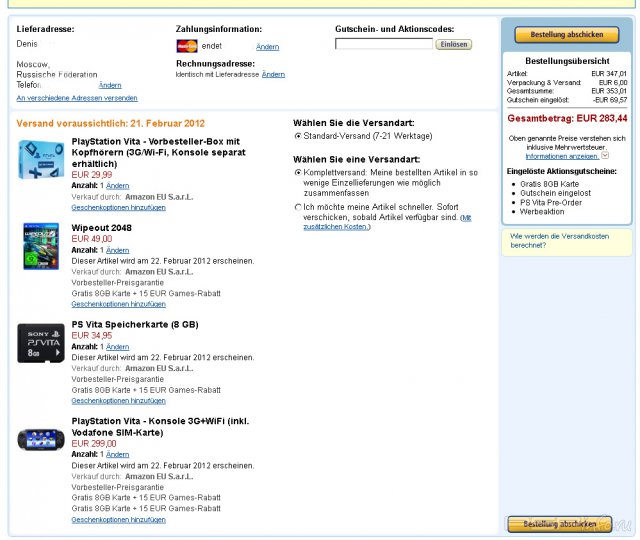Change quantity 'Ändern' for PS Vita Speicherkarte
This screenshot has height=540, width=640.
117,346
